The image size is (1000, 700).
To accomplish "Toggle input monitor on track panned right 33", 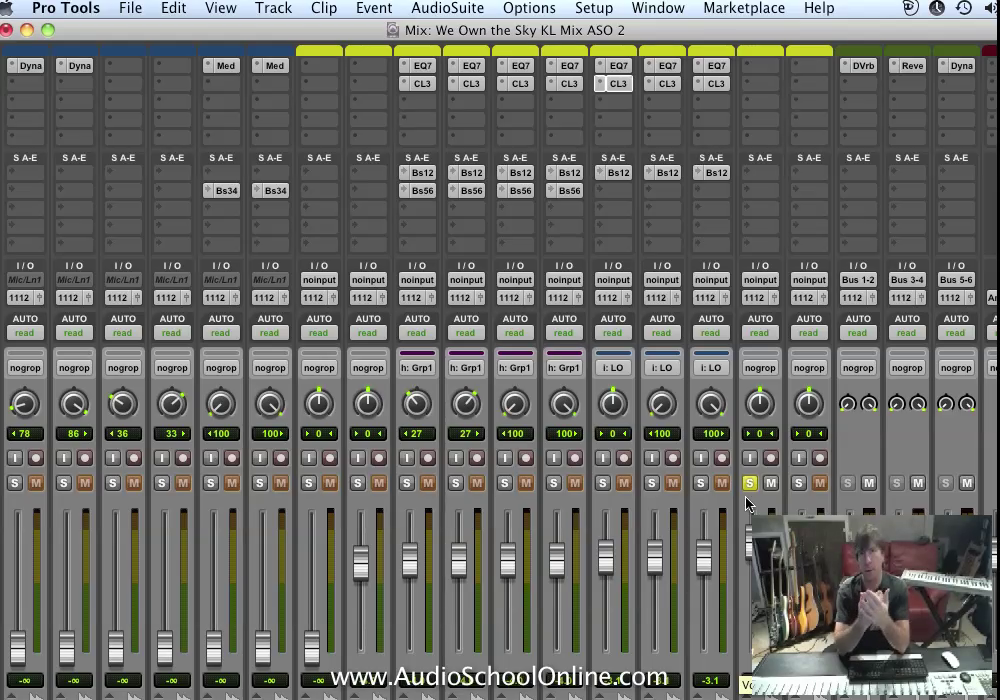I will (x=162, y=458).
